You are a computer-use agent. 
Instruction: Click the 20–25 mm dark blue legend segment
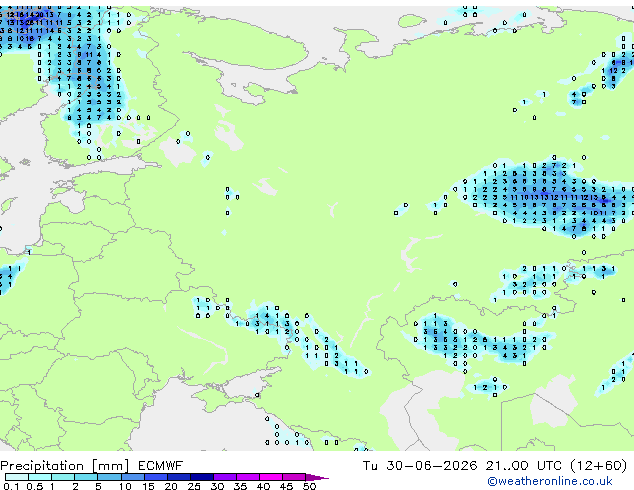179,477
